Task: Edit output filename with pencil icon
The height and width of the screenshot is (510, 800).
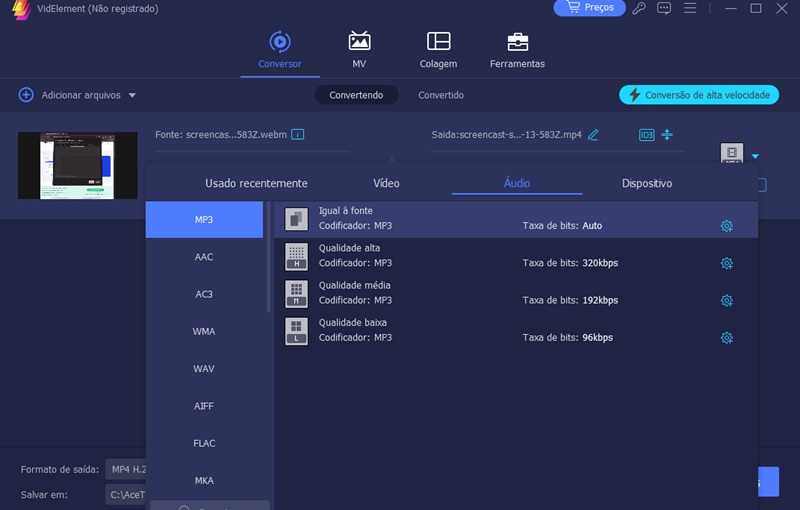Action: tap(593, 135)
